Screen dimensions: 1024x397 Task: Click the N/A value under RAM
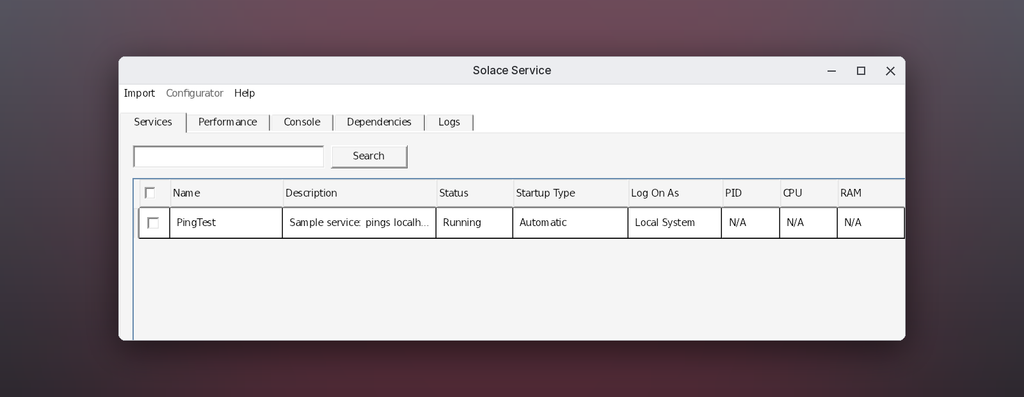click(x=871, y=223)
